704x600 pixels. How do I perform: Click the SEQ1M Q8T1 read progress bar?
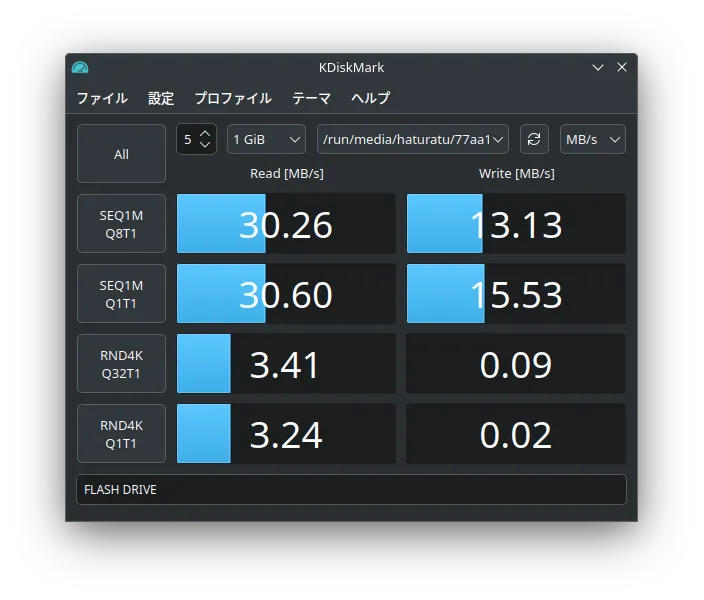click(x=286, y=224)
